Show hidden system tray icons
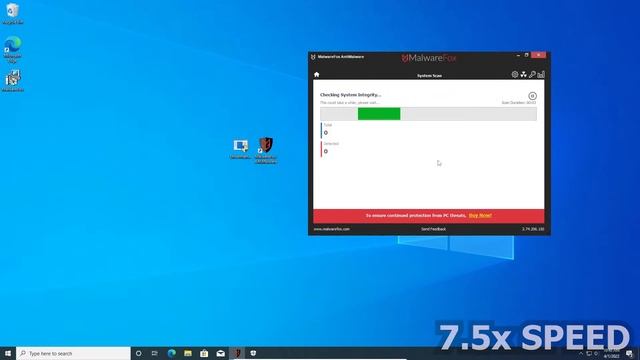 pos(581,353)
